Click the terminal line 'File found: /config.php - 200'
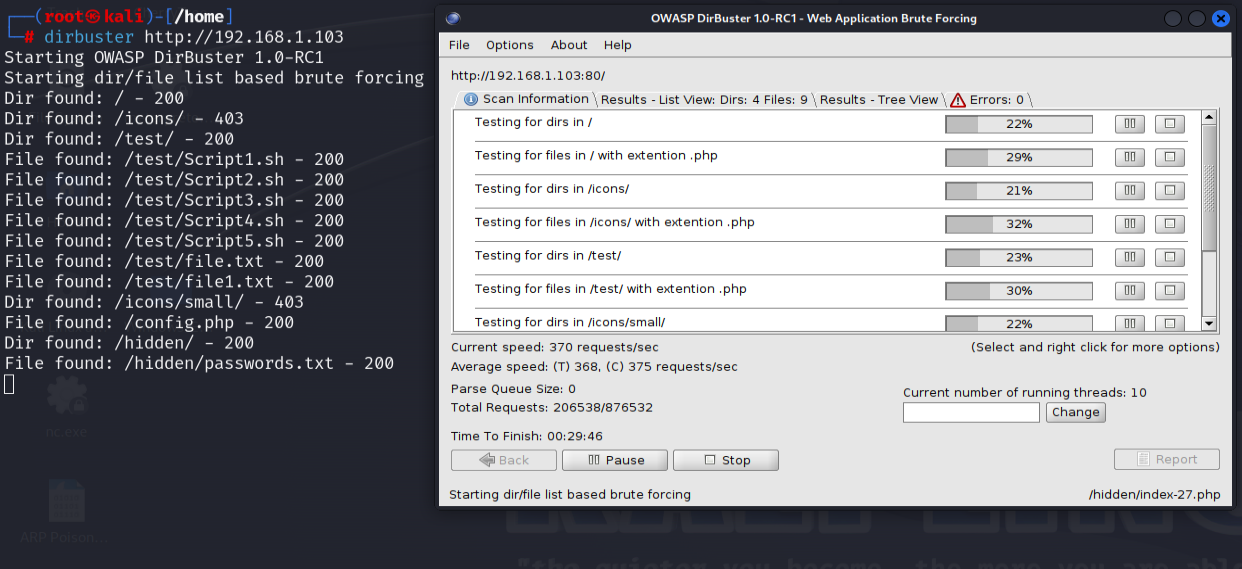The height and width of the screenshot is (569, 1242). (149, 322)
